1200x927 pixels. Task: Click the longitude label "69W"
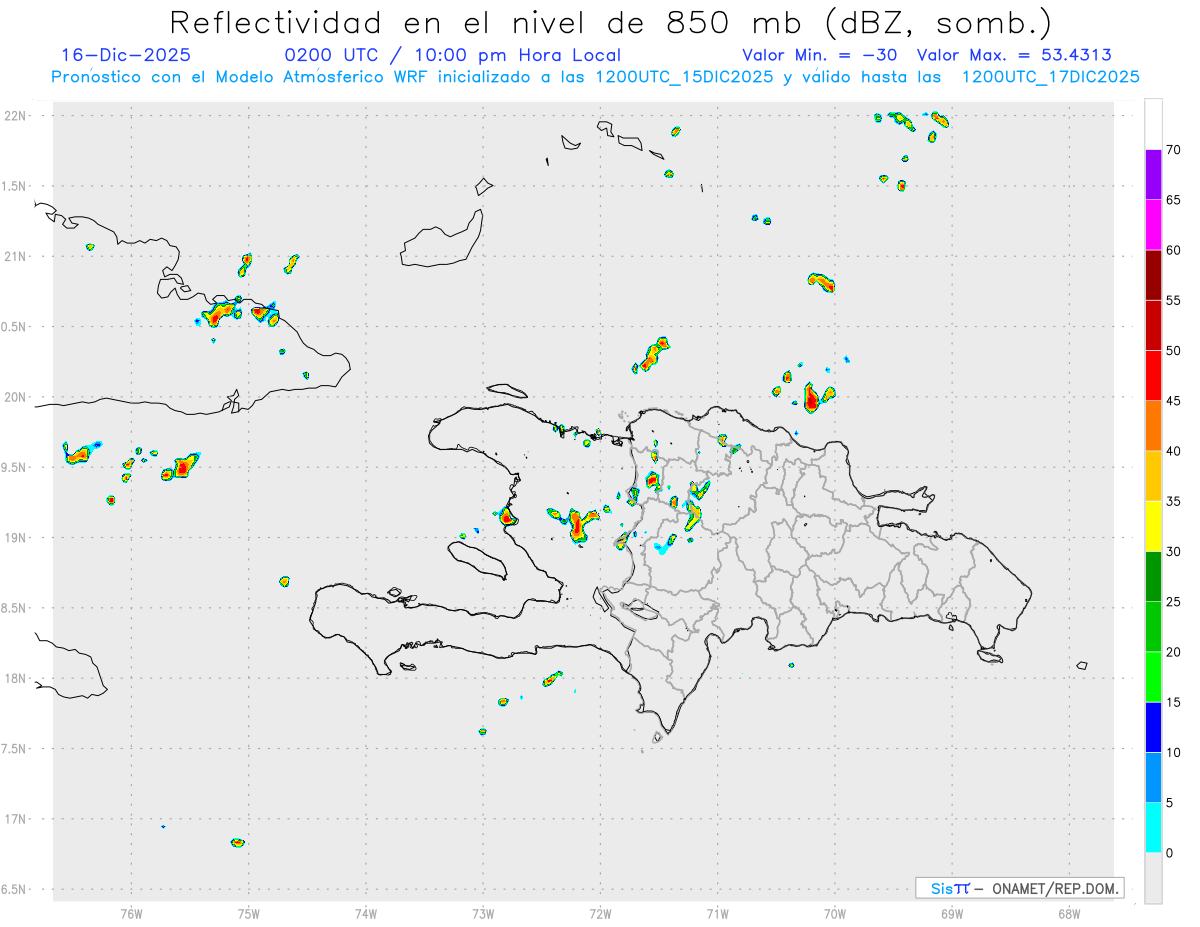[x=952, y=913]
